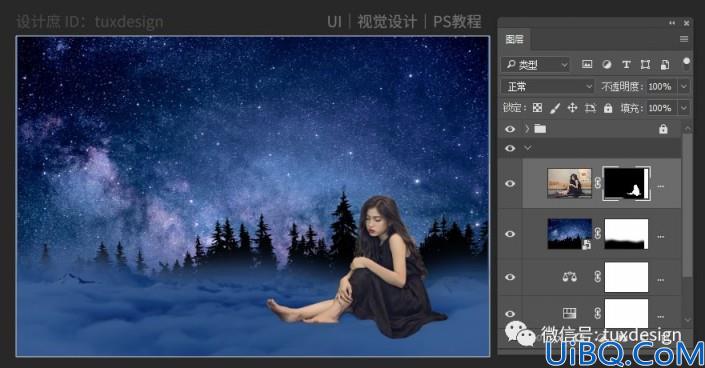The width and height of the screenshot is (705, 368).
Task: Click the lock all padlock icon
Action: (x=608, y=108)
